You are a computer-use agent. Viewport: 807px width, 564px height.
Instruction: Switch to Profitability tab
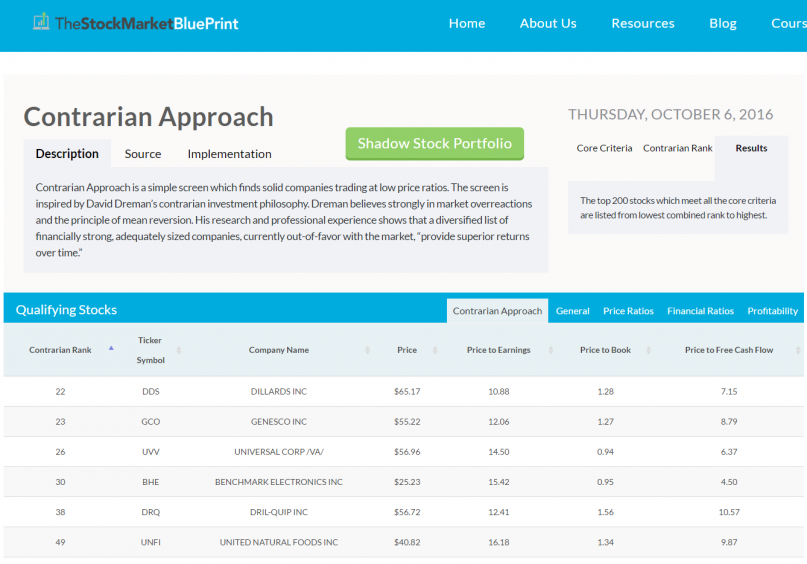(x=773, y=311)
